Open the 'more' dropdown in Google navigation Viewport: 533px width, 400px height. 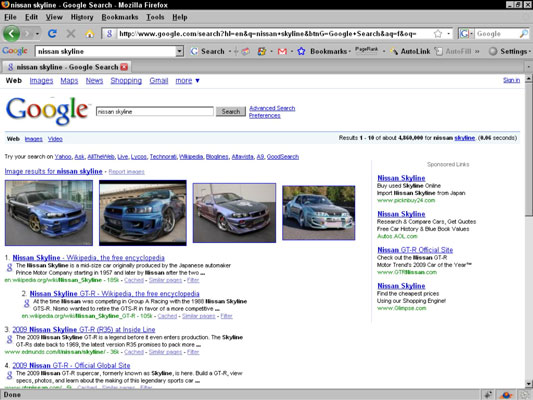pyautogui.click(x=187, y=81)
